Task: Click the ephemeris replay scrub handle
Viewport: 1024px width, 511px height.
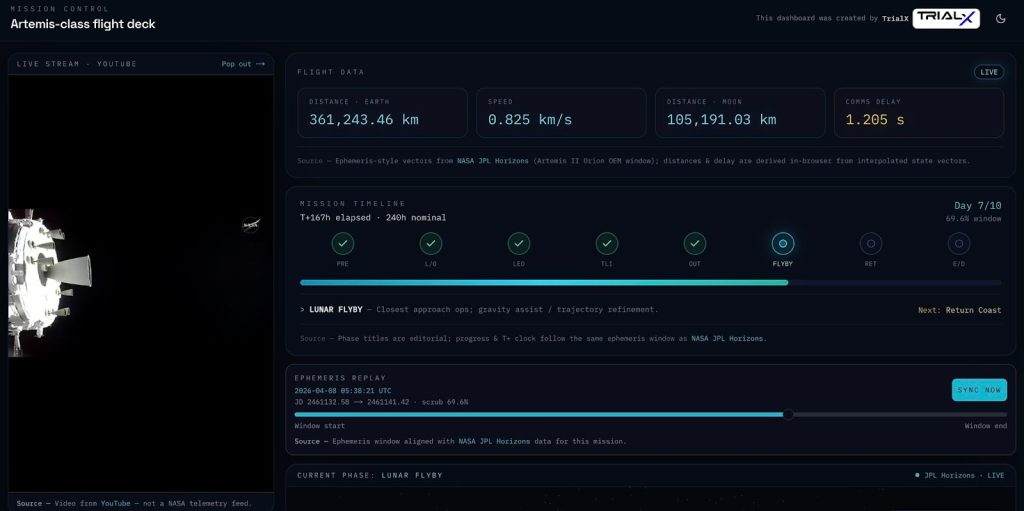Action: [788, 414]
